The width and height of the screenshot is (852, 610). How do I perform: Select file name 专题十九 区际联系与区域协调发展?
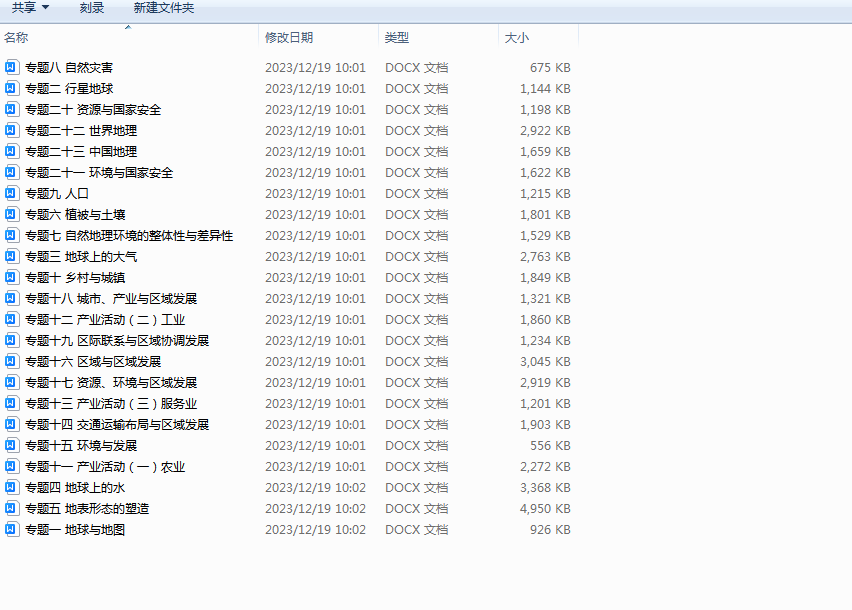coord(117,341)
